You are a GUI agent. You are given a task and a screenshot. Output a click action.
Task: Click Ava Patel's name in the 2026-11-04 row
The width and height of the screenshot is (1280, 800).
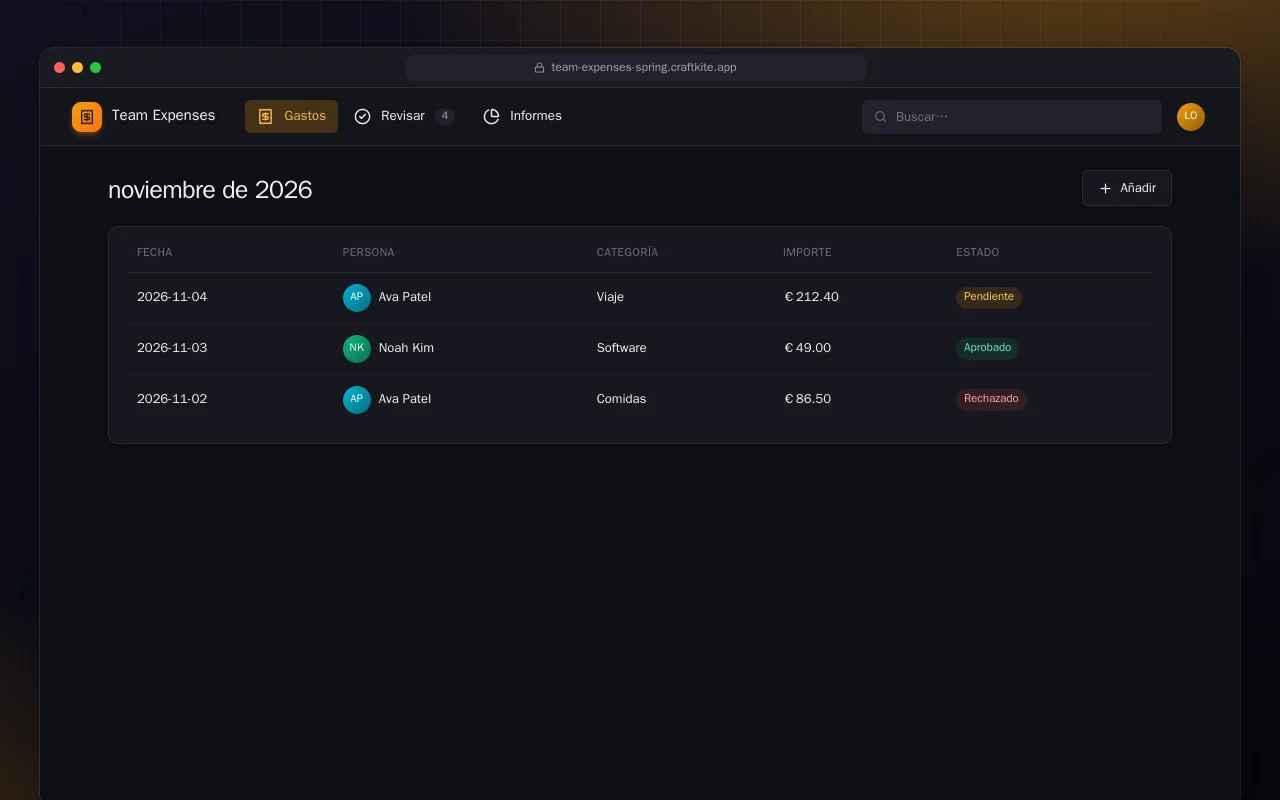tap(405, 297)
